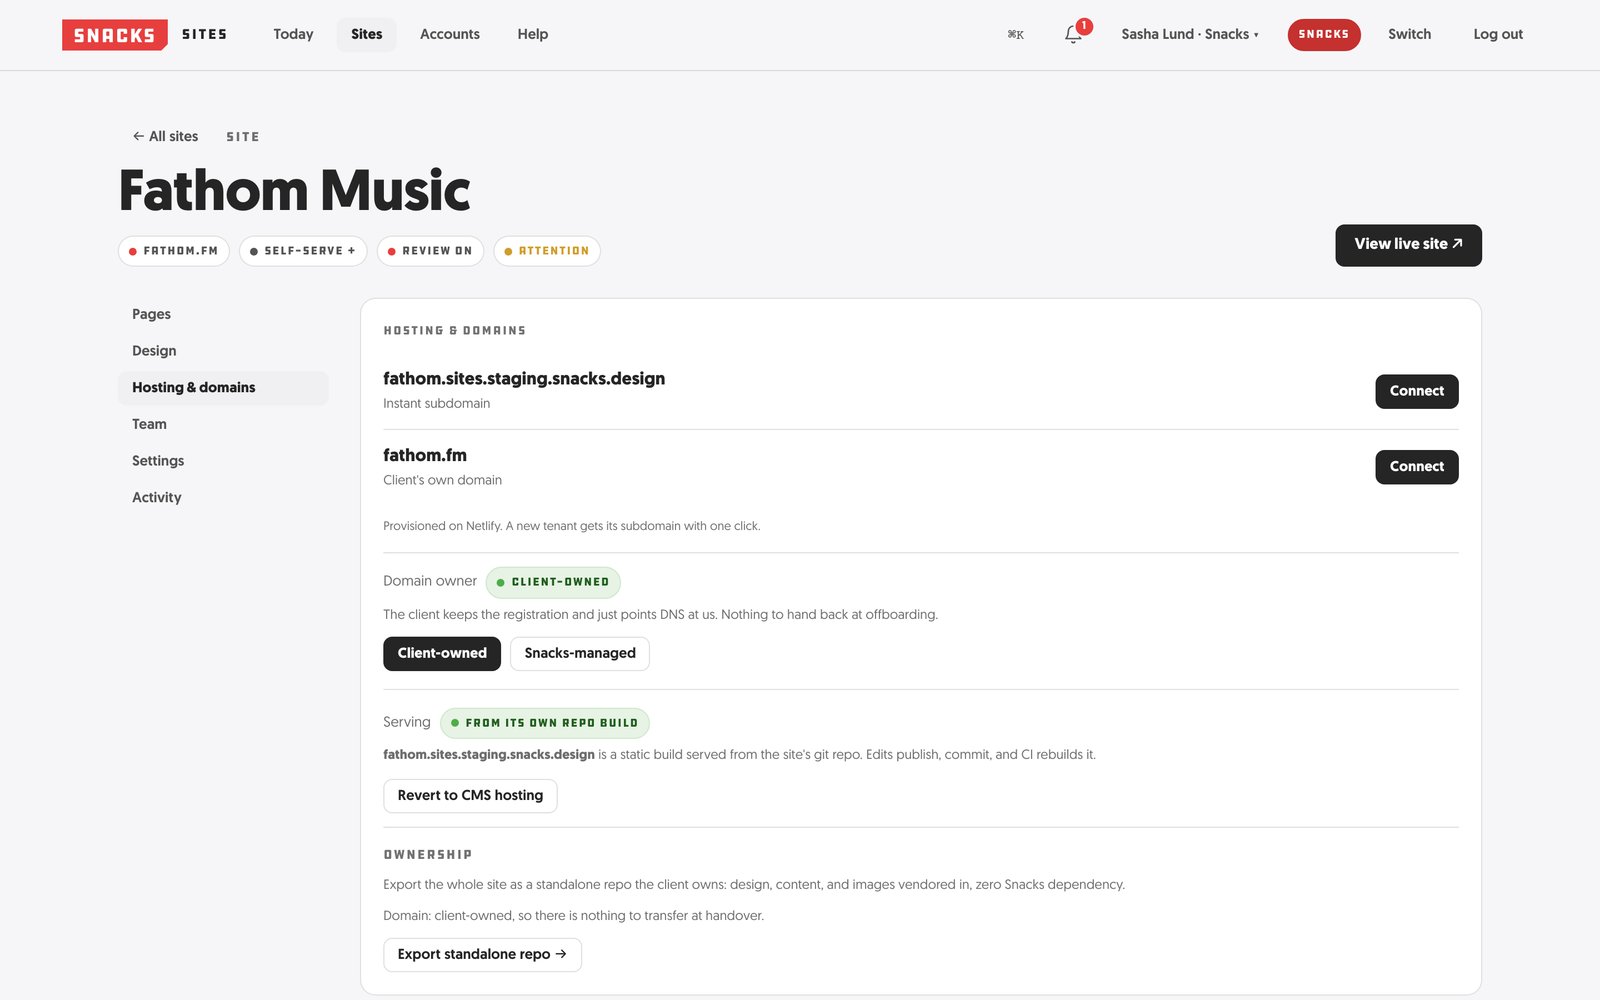The width and height of the screenshot is (1600, 1000).
Task: Open the Accounts navigation item
Action: 450,34
